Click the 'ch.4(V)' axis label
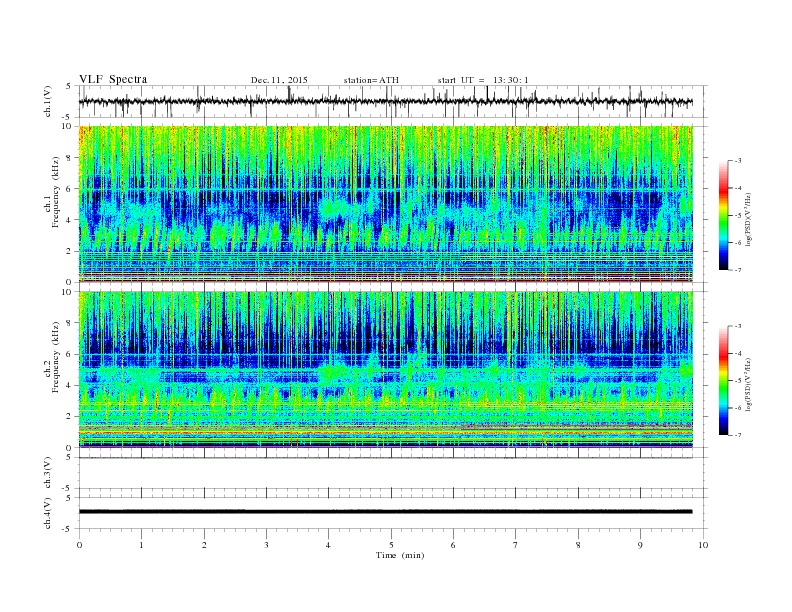Viewport: 792px width, 612px height. (x=48, y=514)
